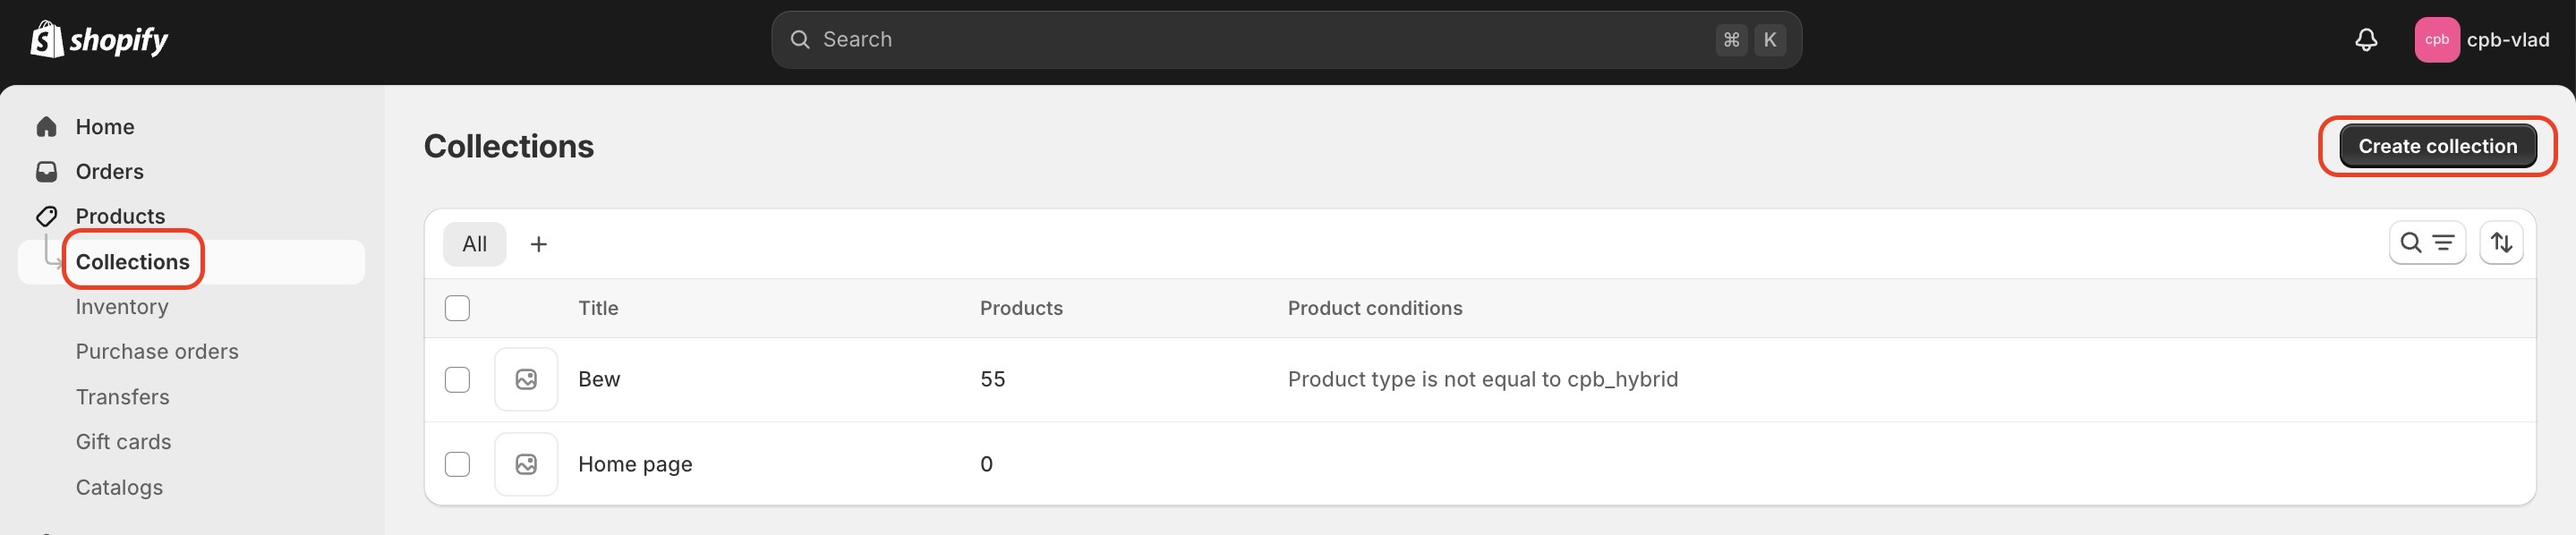Open the sort collections button
Viewport: 2576px width, 535px height.
click(x=2501, y=243)
